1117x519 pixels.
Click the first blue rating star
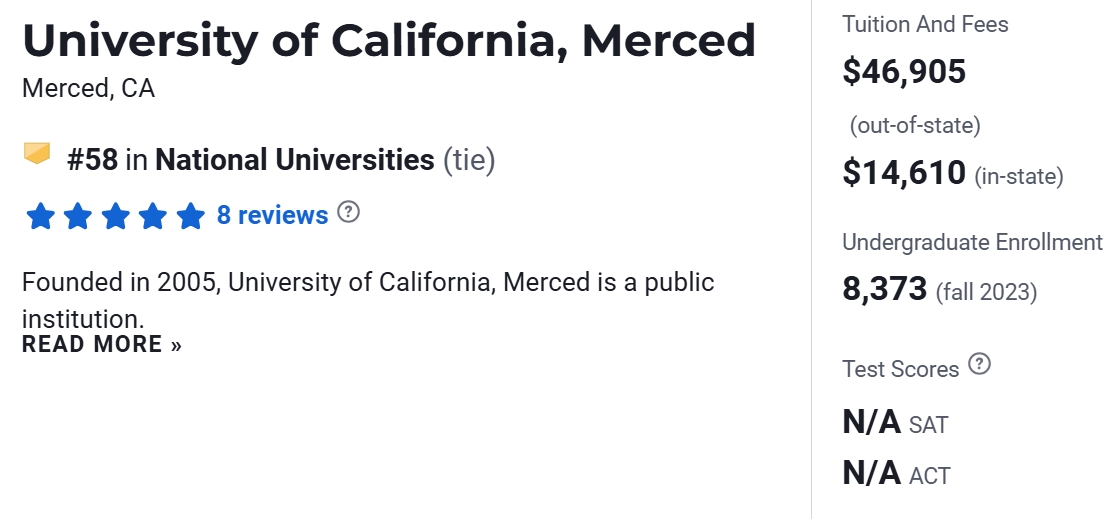pos(40,216)
